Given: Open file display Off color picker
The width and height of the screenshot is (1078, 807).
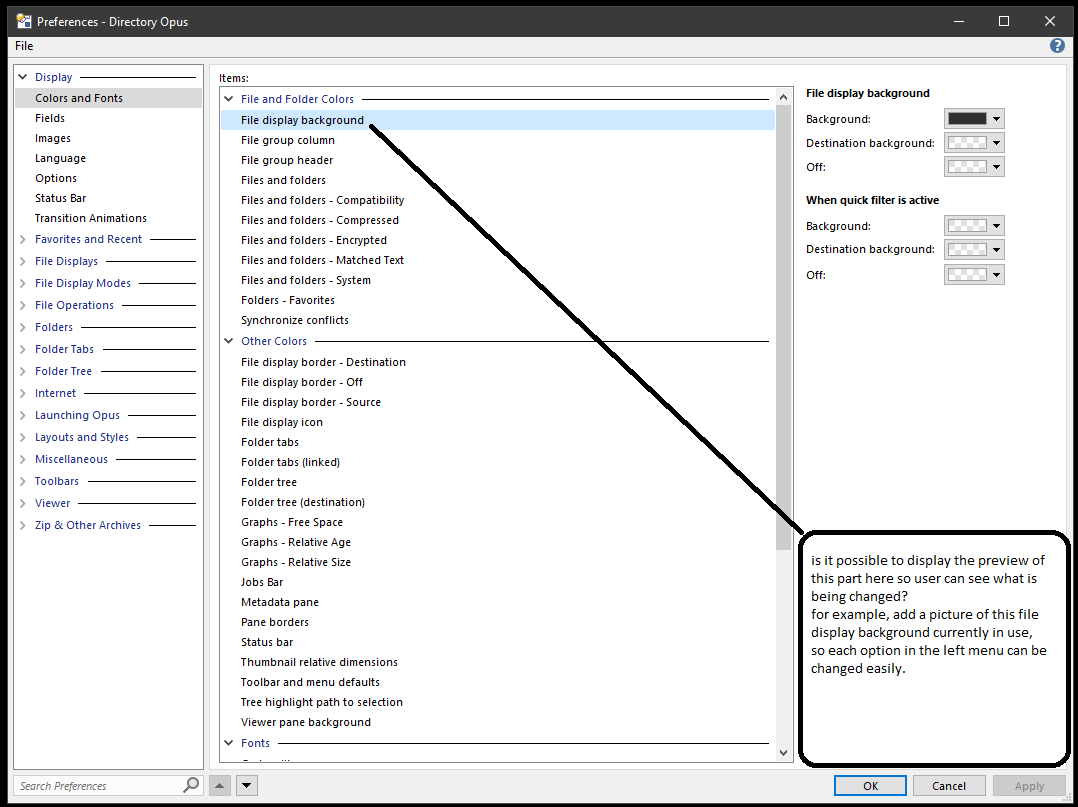Looking at the screenshot, I should click(x=974, y=167).
